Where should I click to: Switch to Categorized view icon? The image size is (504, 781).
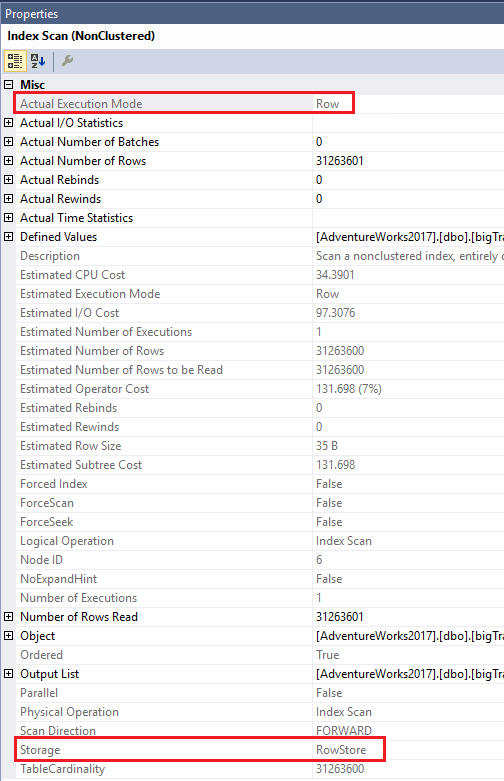(15, 61)
